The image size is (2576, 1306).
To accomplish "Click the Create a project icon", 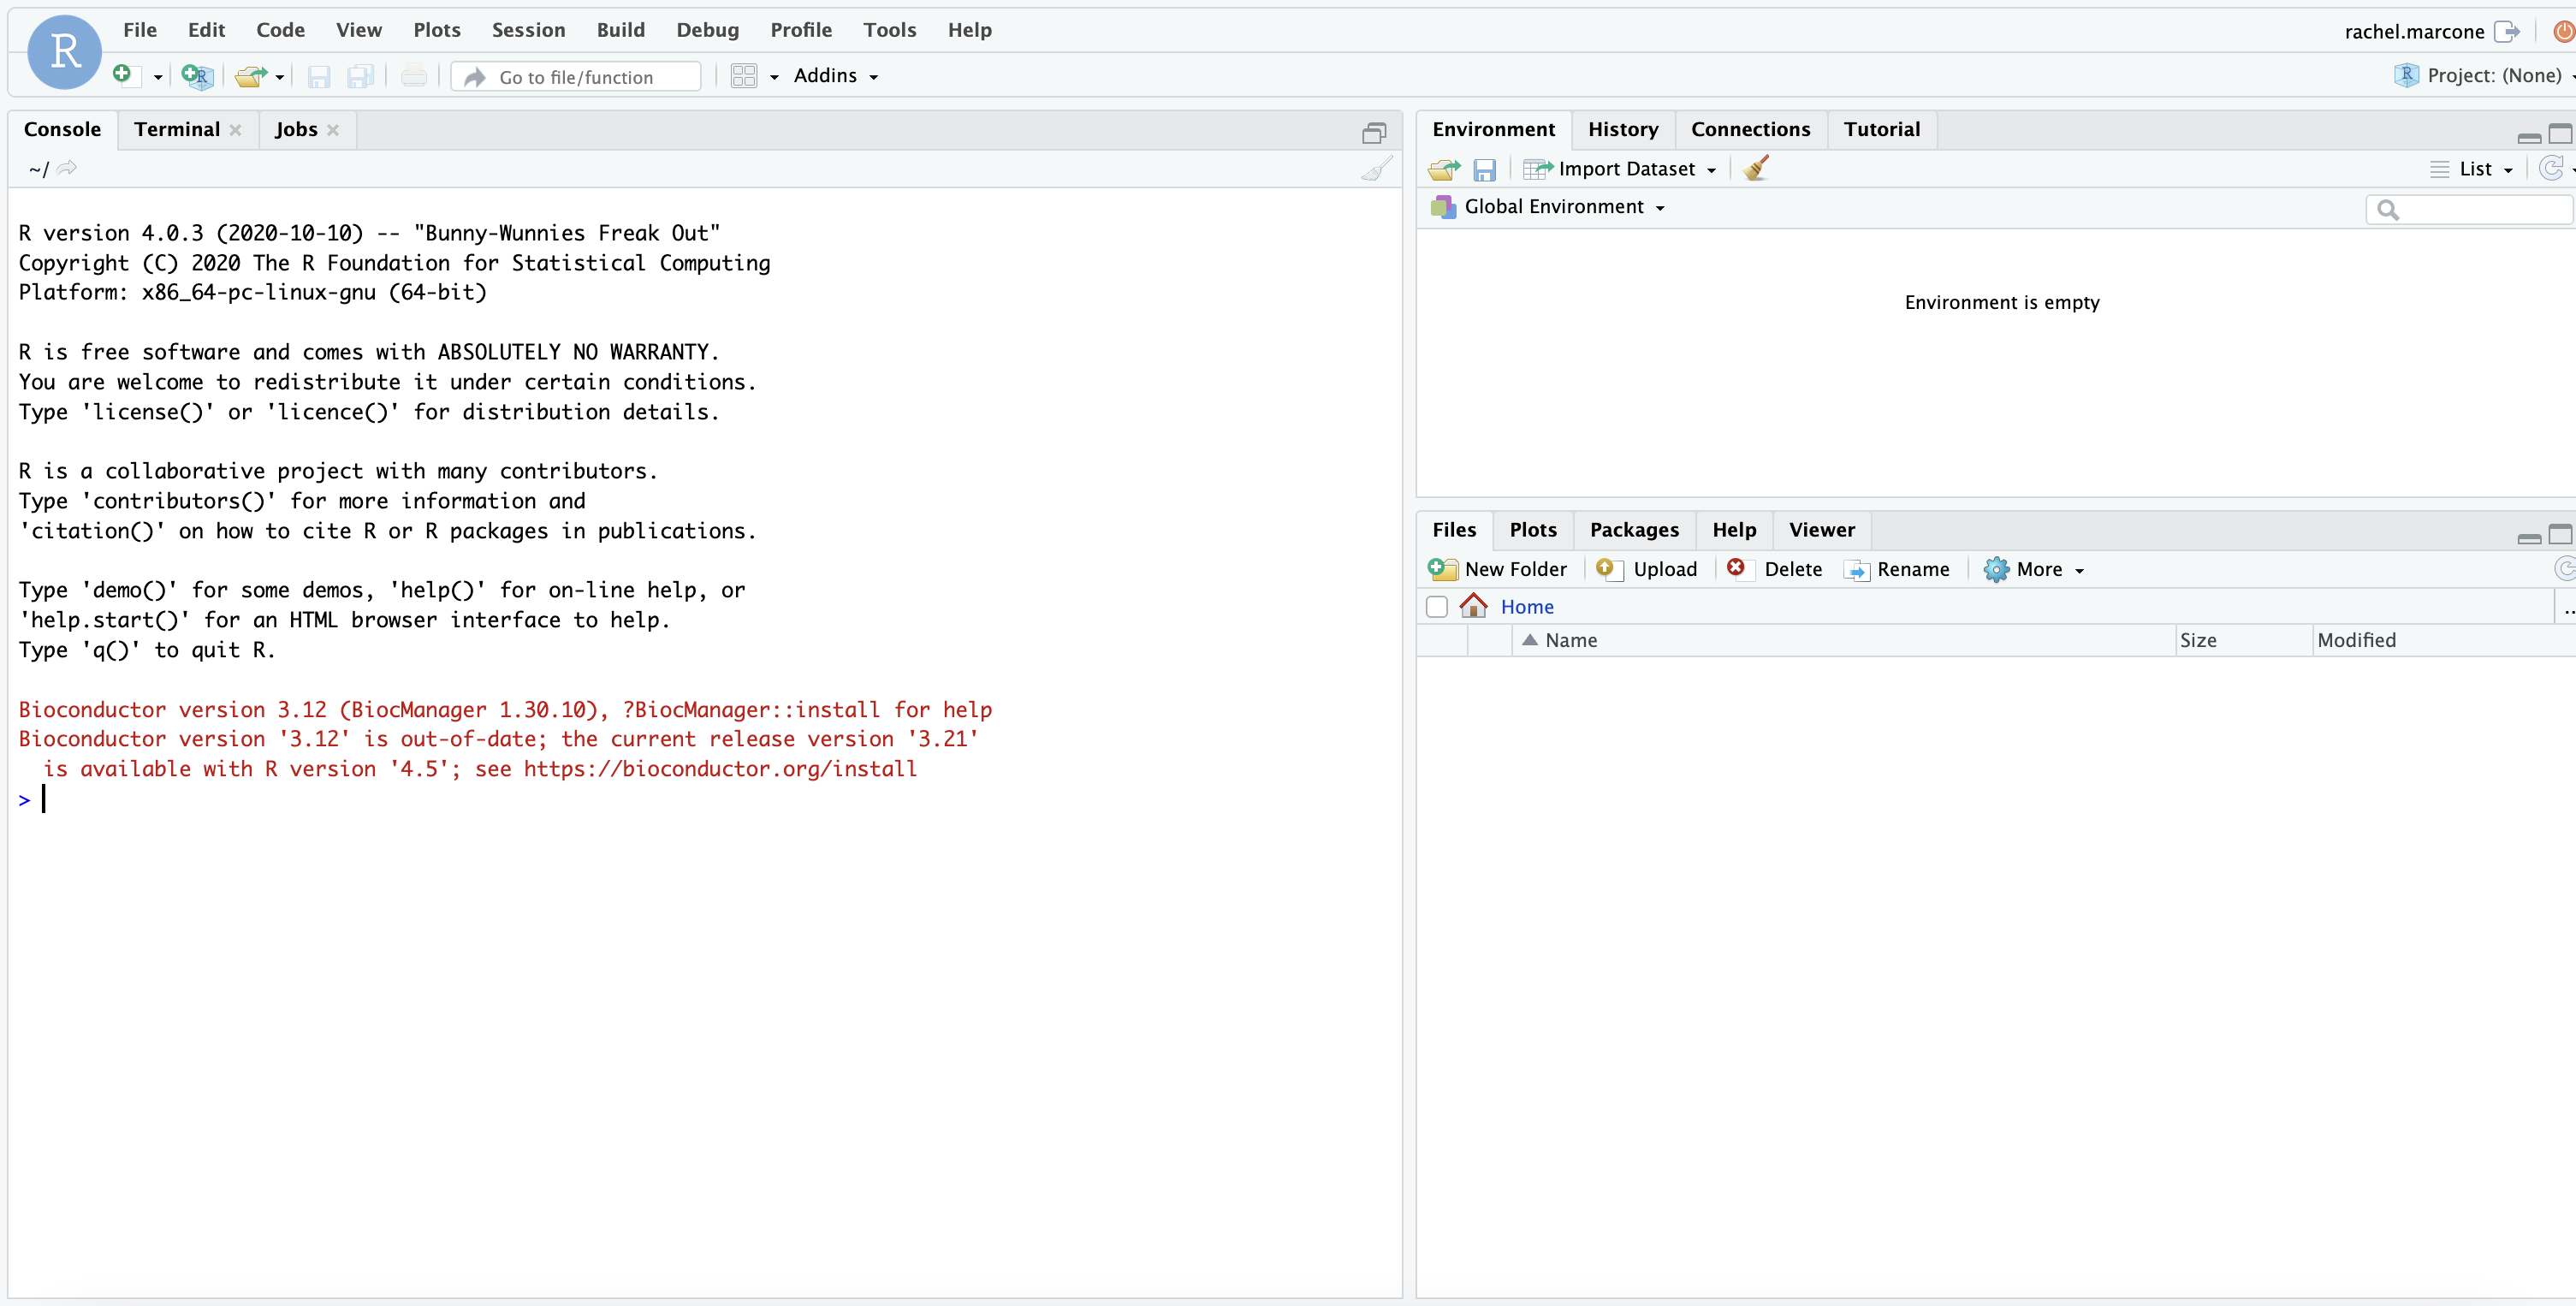I will [197, 76].
